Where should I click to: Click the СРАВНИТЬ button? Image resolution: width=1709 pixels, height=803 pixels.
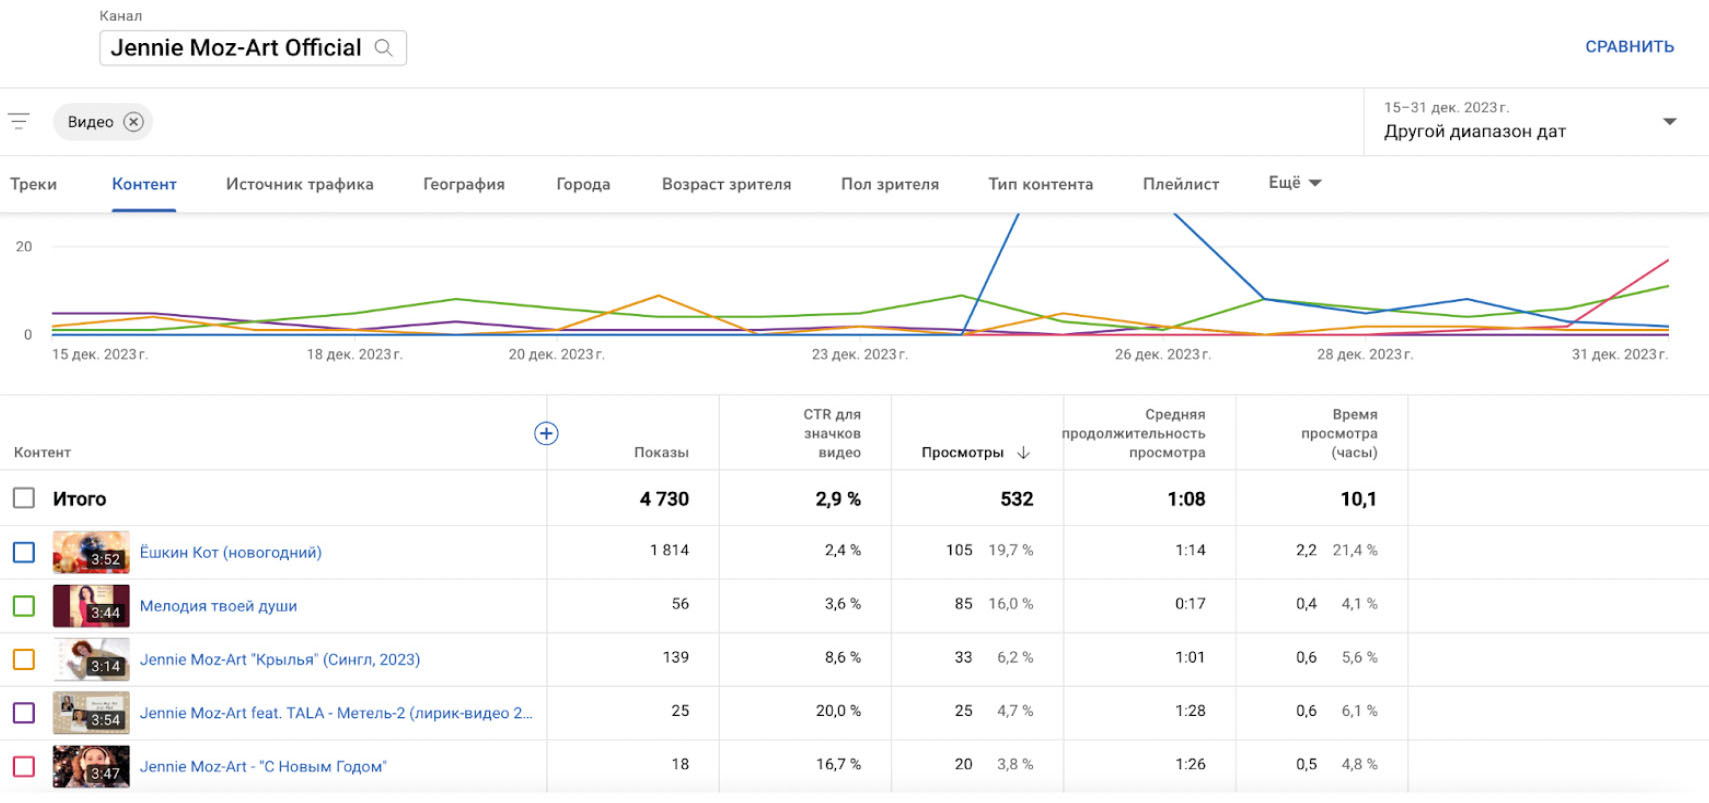pos(1629,47)
